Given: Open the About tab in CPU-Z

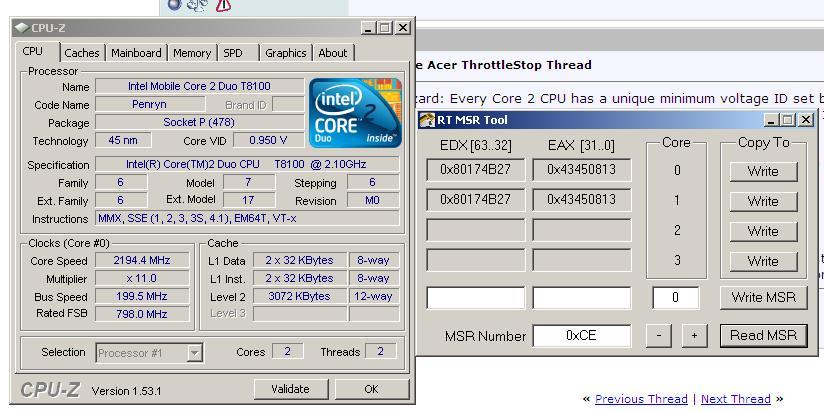Looking at the screenshot, I should (x=333, y=53).
